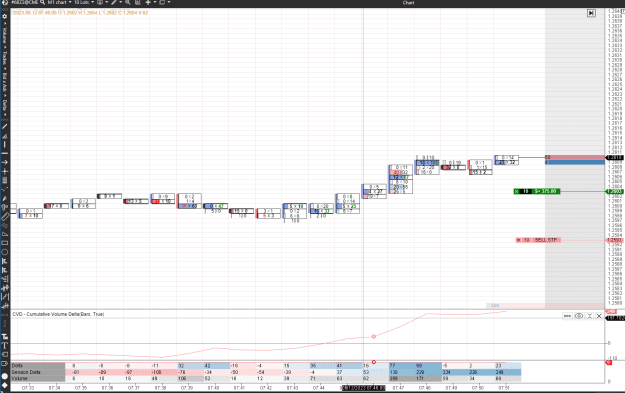625x393 pixels.
Task: Cancel the green take-profit order via its X
Action: 517,191
